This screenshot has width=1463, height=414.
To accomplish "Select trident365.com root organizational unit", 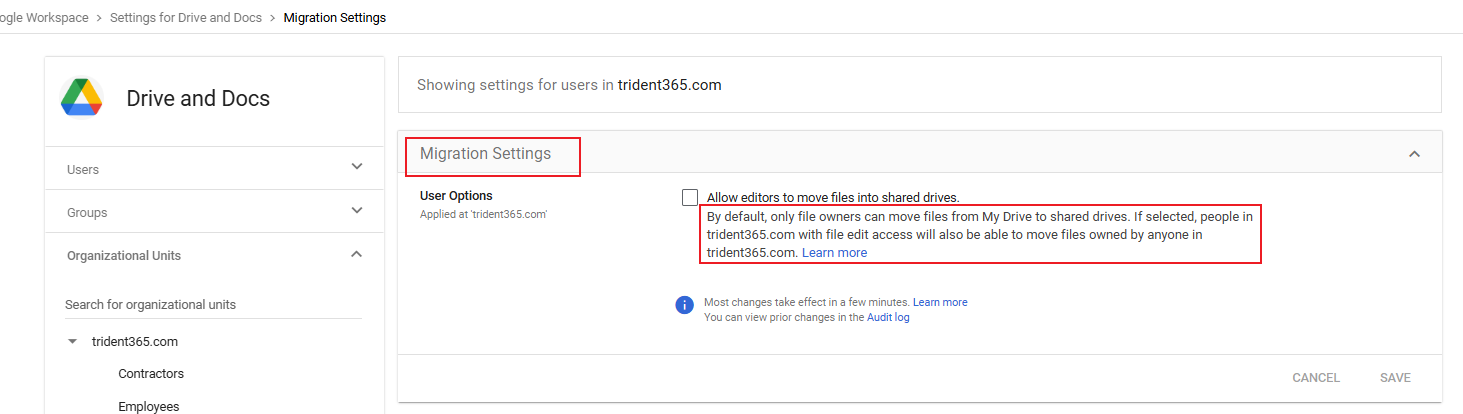I will coord(135,342).
